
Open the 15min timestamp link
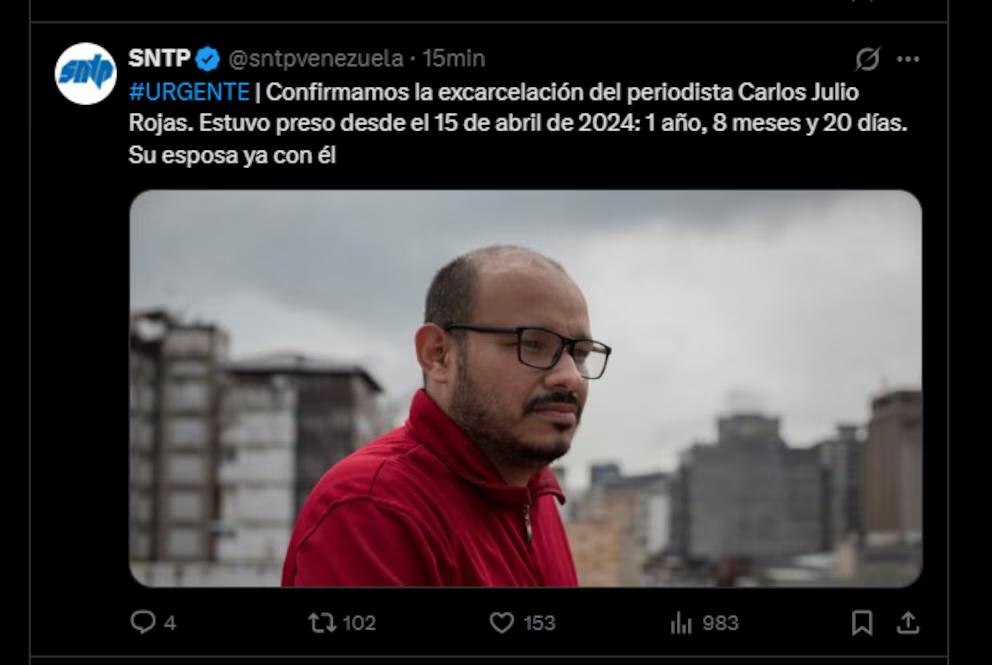(x=454, y=59)
